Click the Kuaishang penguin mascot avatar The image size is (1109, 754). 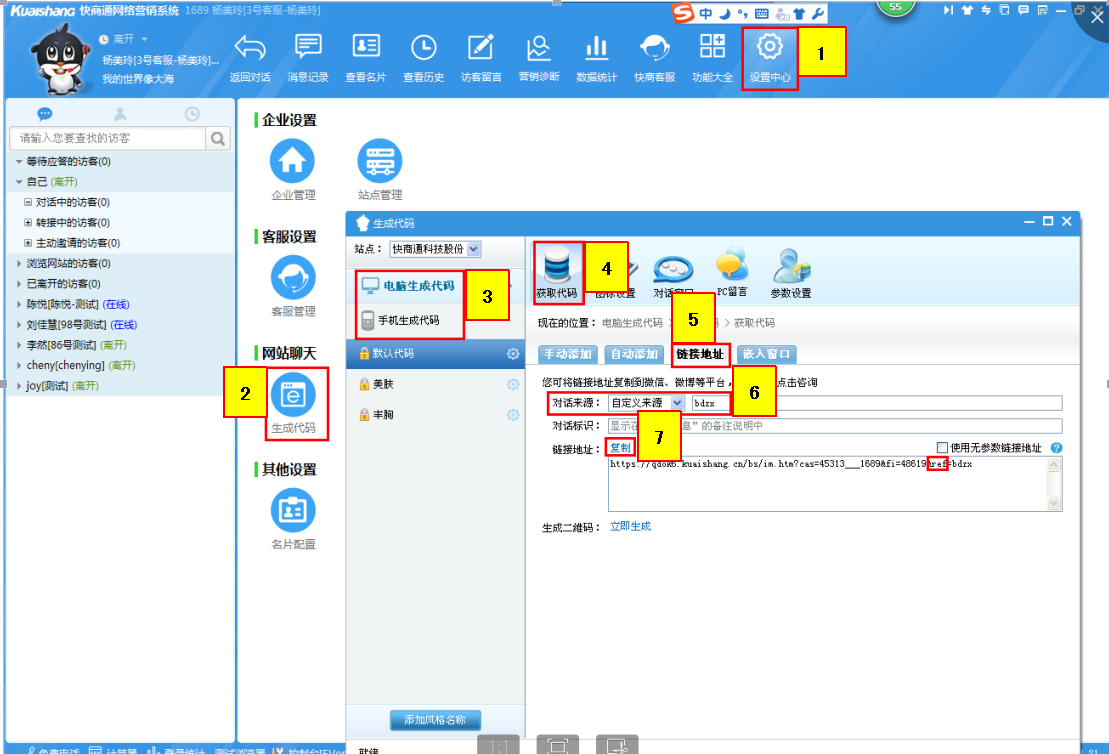61,59
